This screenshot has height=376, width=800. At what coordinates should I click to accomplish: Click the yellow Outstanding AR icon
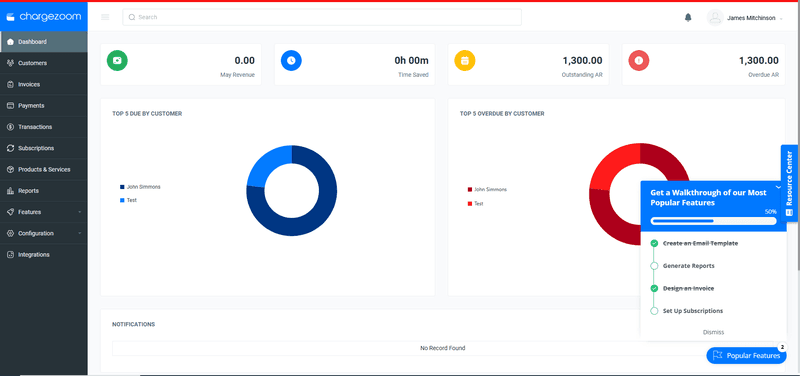465,60
